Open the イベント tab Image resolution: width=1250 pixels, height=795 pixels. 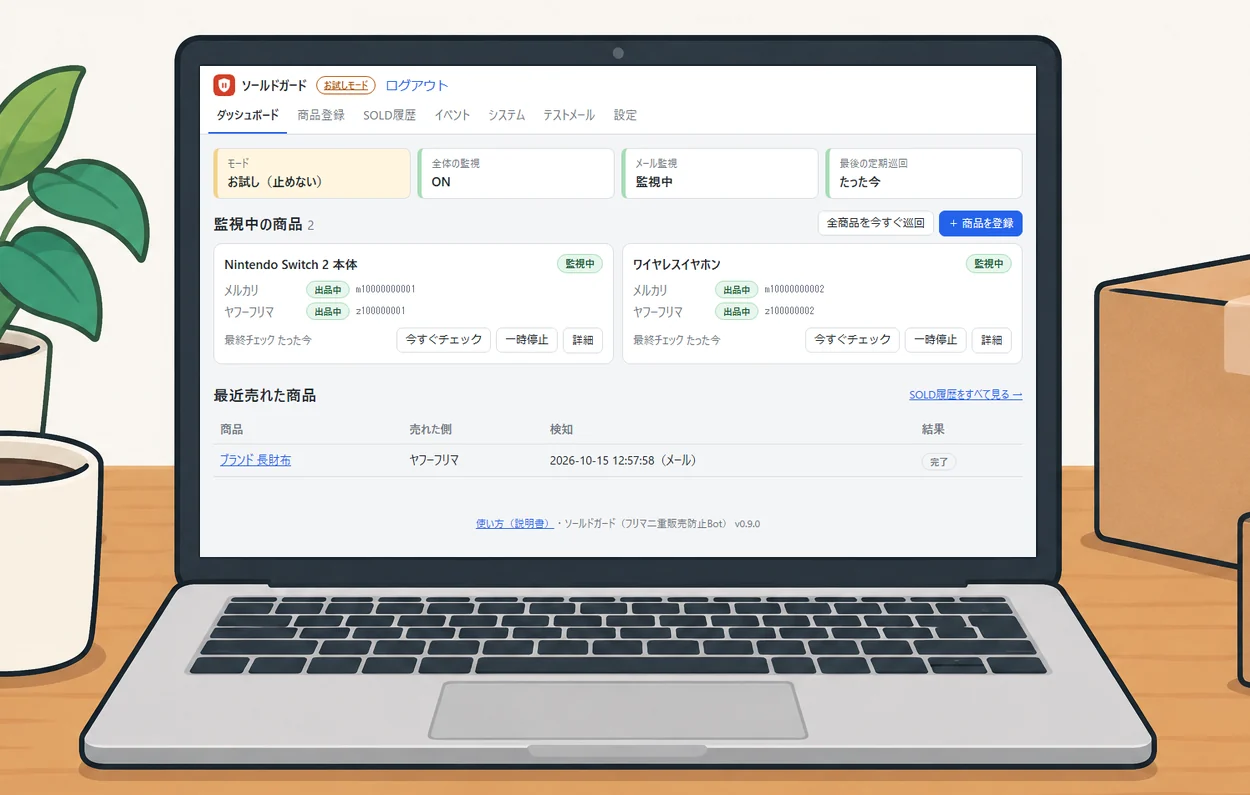[452, 115]
